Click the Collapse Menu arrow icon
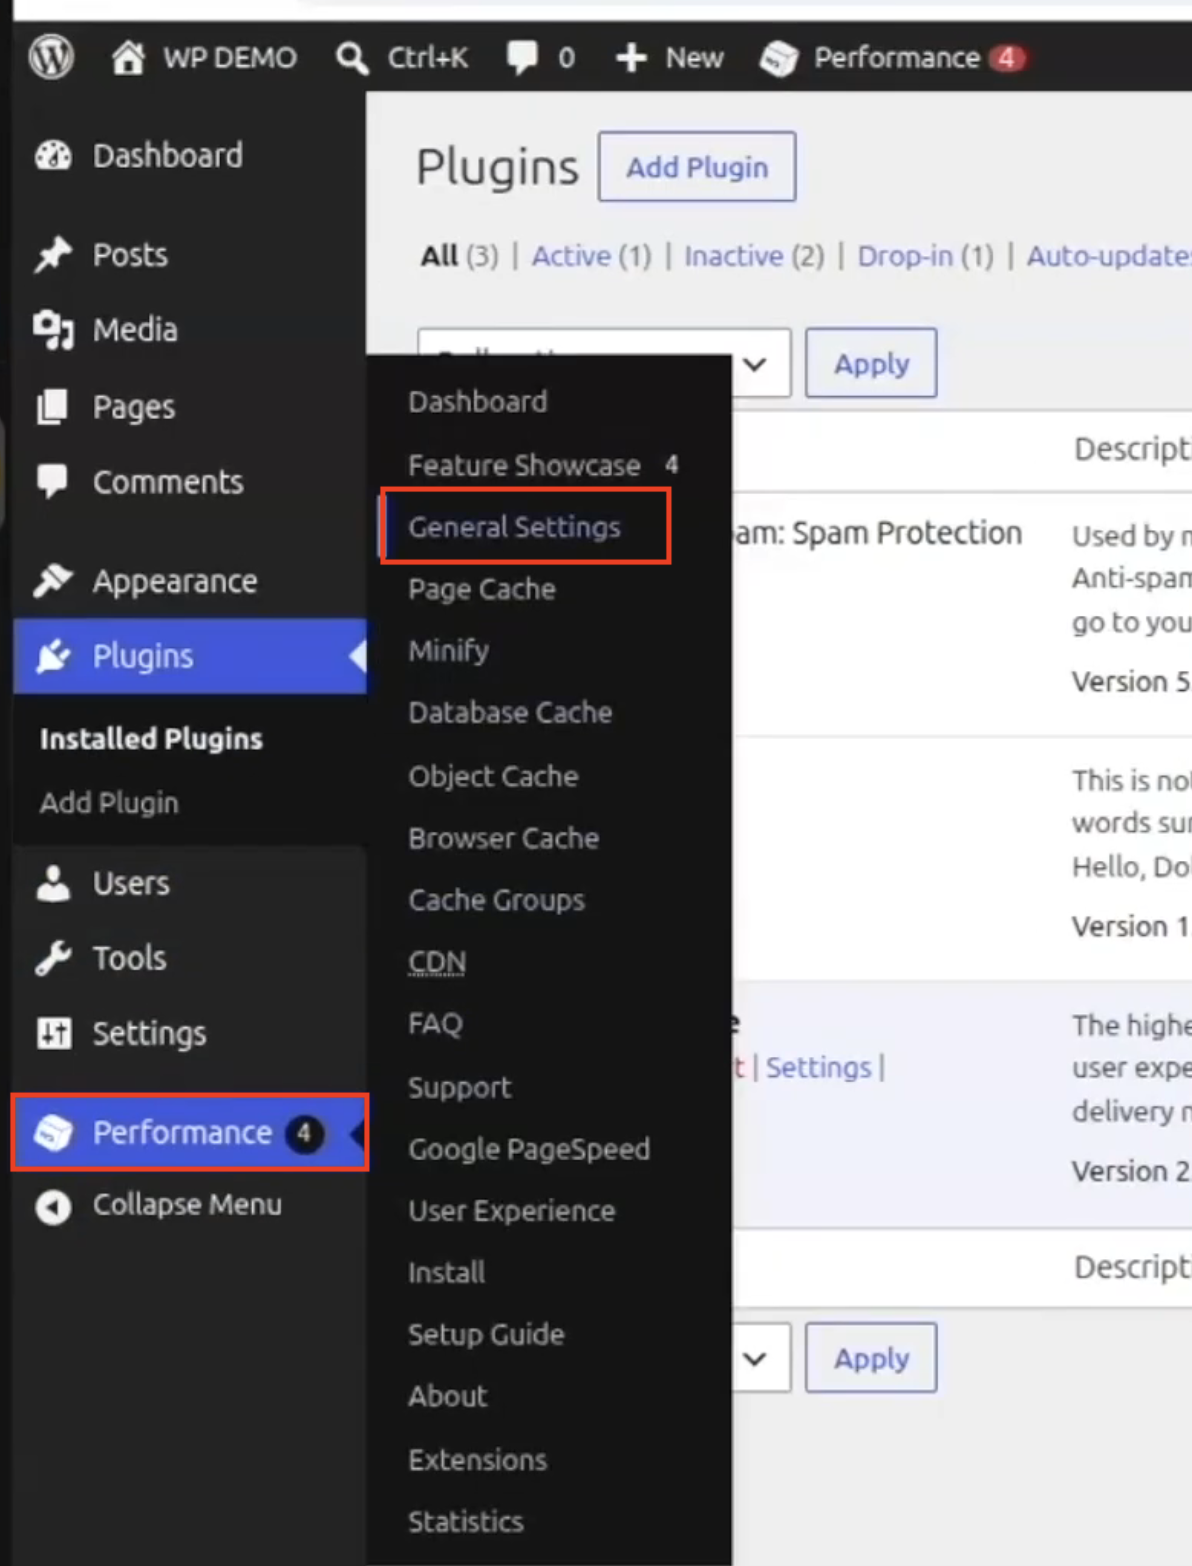Viewport: 1192px width, 1566px height. coord(53,1206)
